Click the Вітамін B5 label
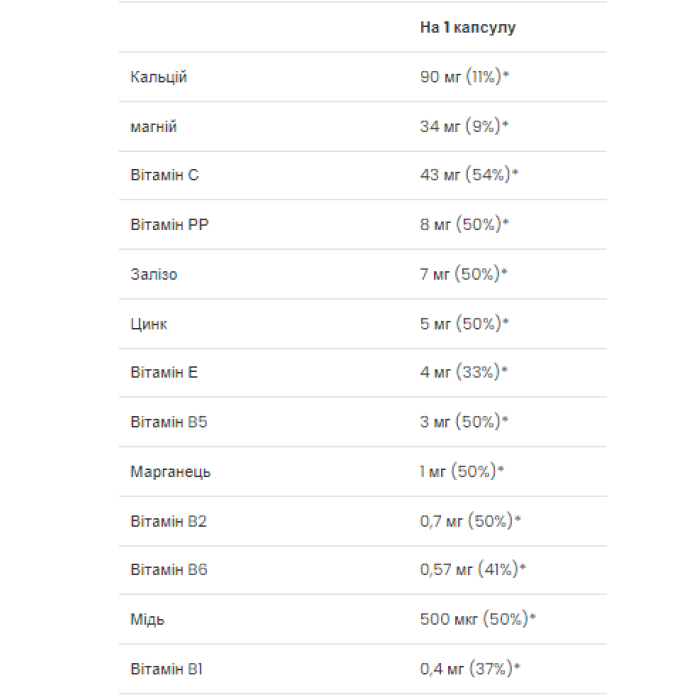 click(169, 421)
